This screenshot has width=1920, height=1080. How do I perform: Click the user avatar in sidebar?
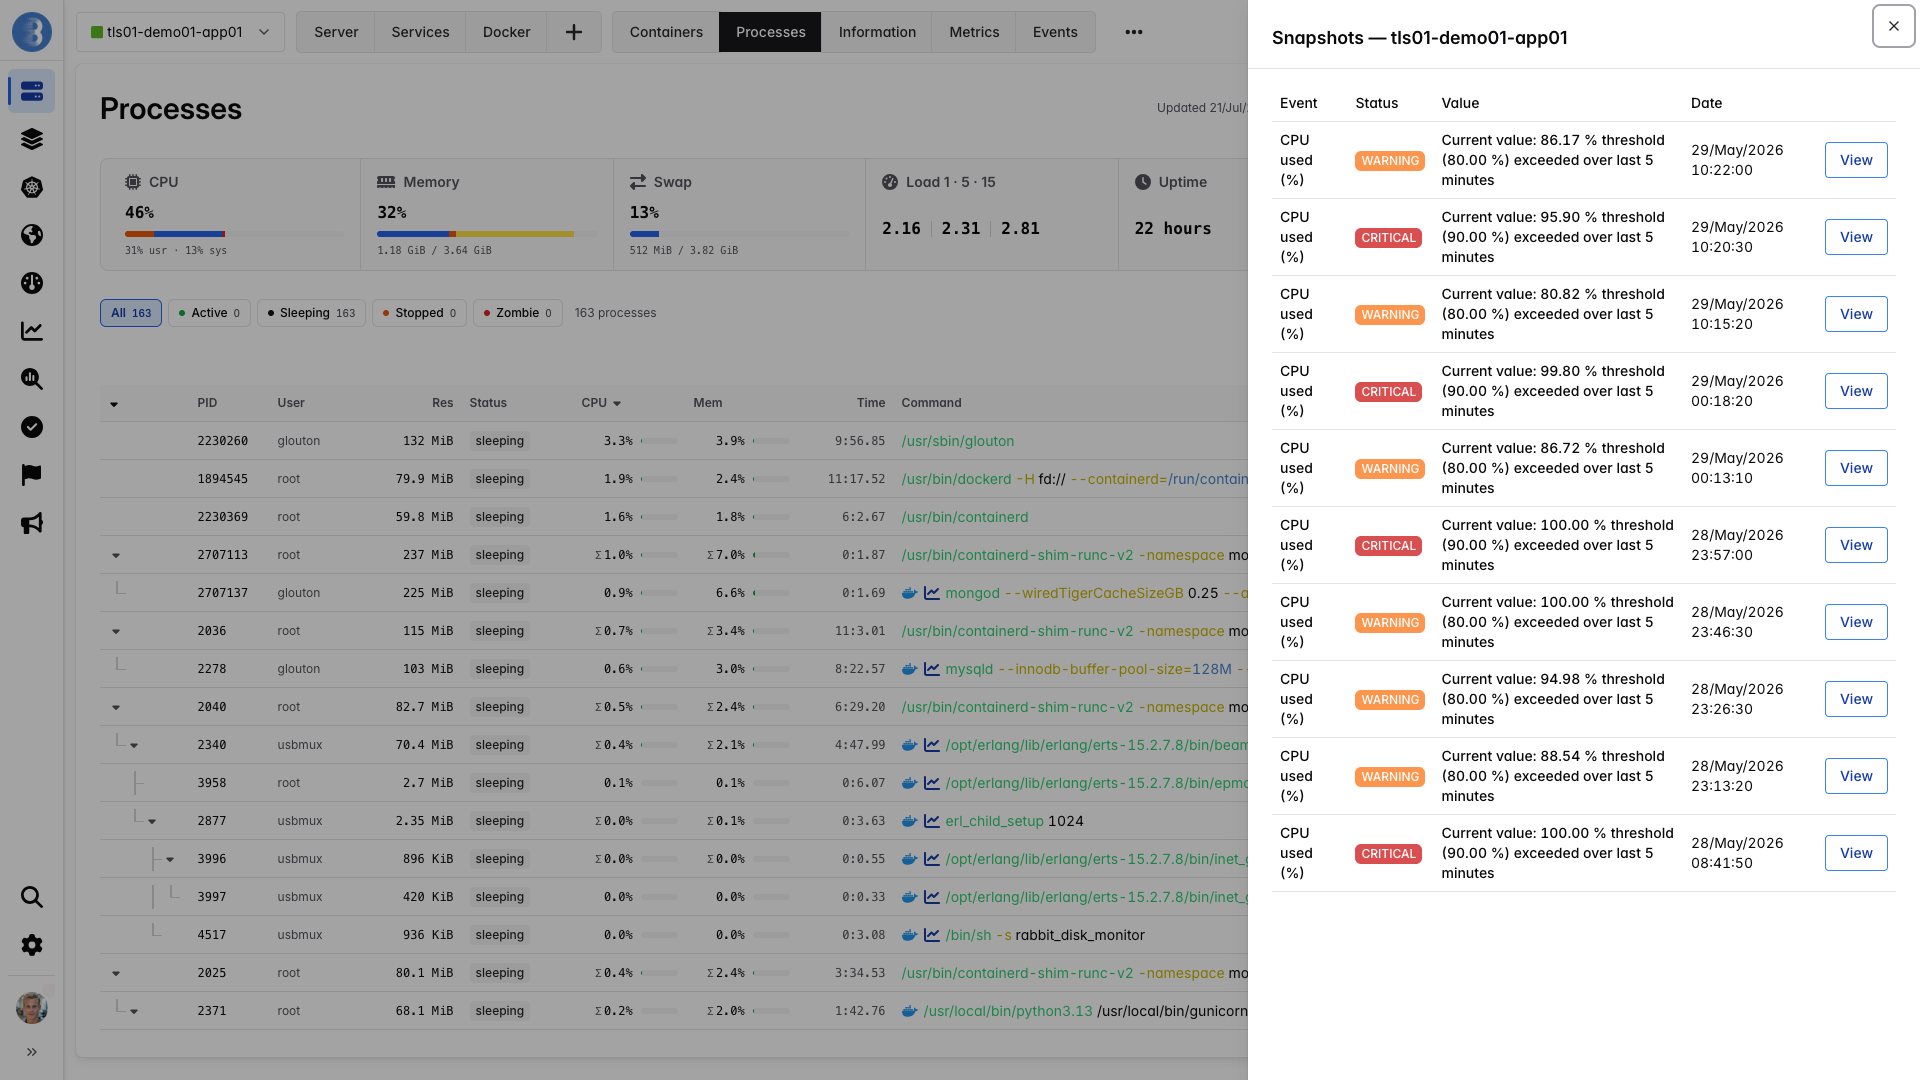(32, 1008)
